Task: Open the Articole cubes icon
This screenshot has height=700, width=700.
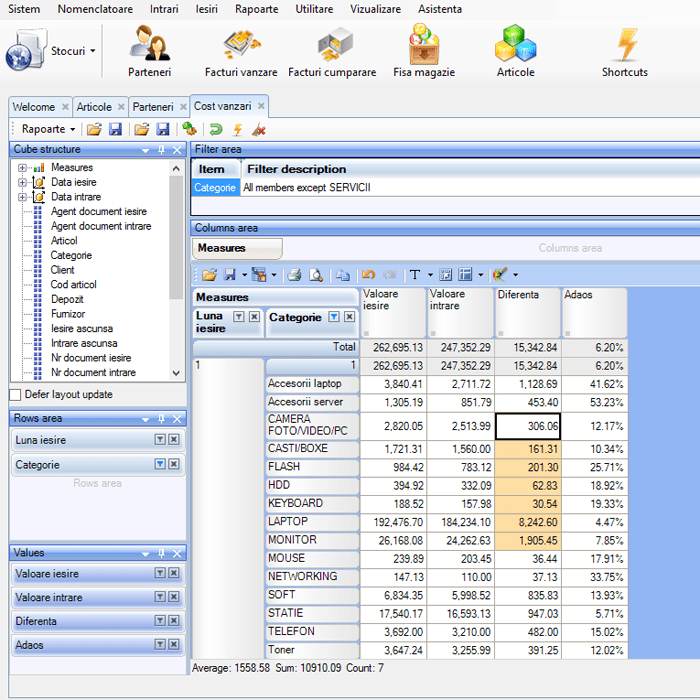Action: tap(516, 43)
